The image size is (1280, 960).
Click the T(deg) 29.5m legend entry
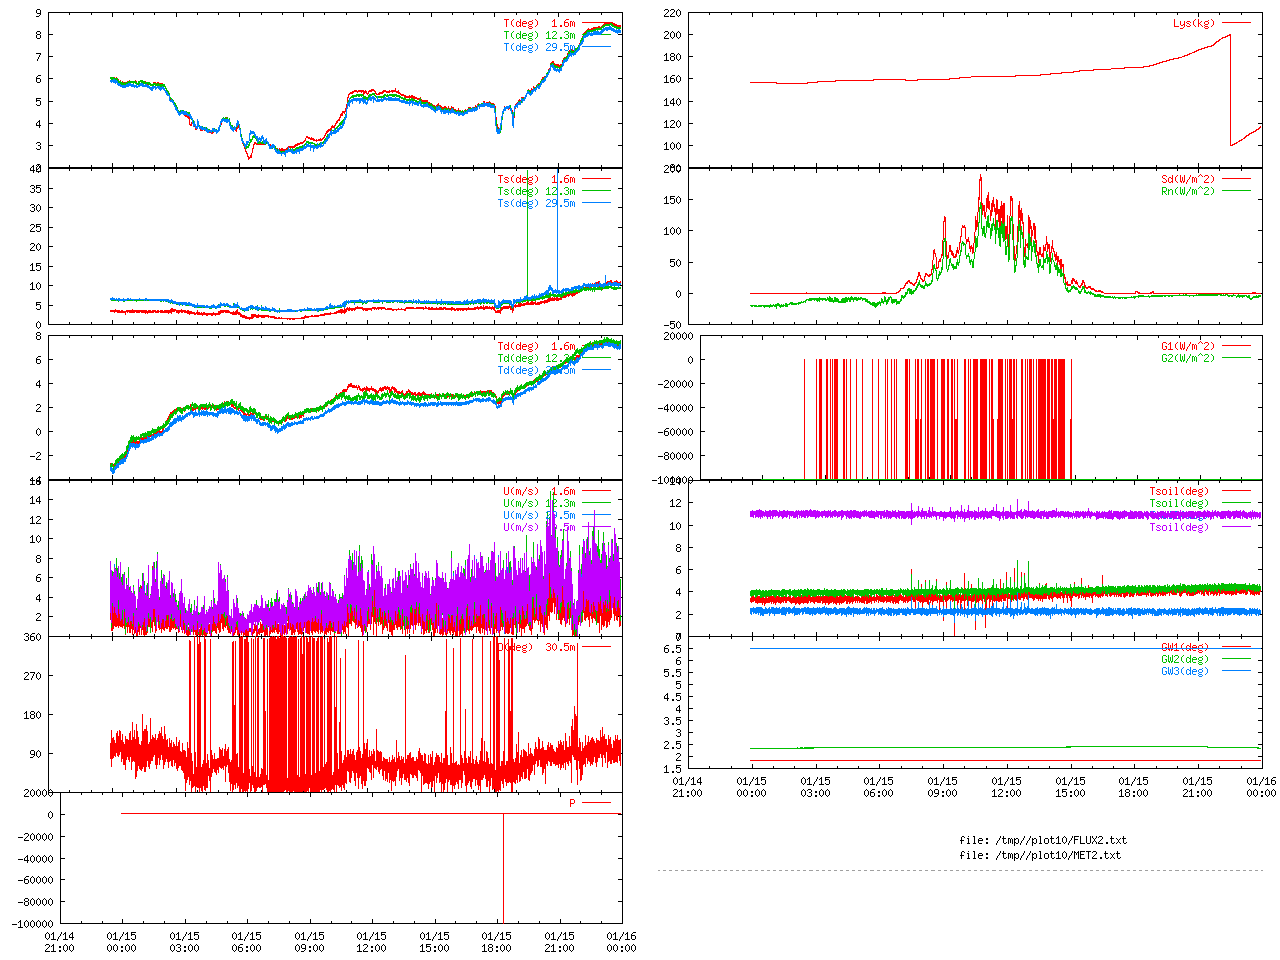539,47
